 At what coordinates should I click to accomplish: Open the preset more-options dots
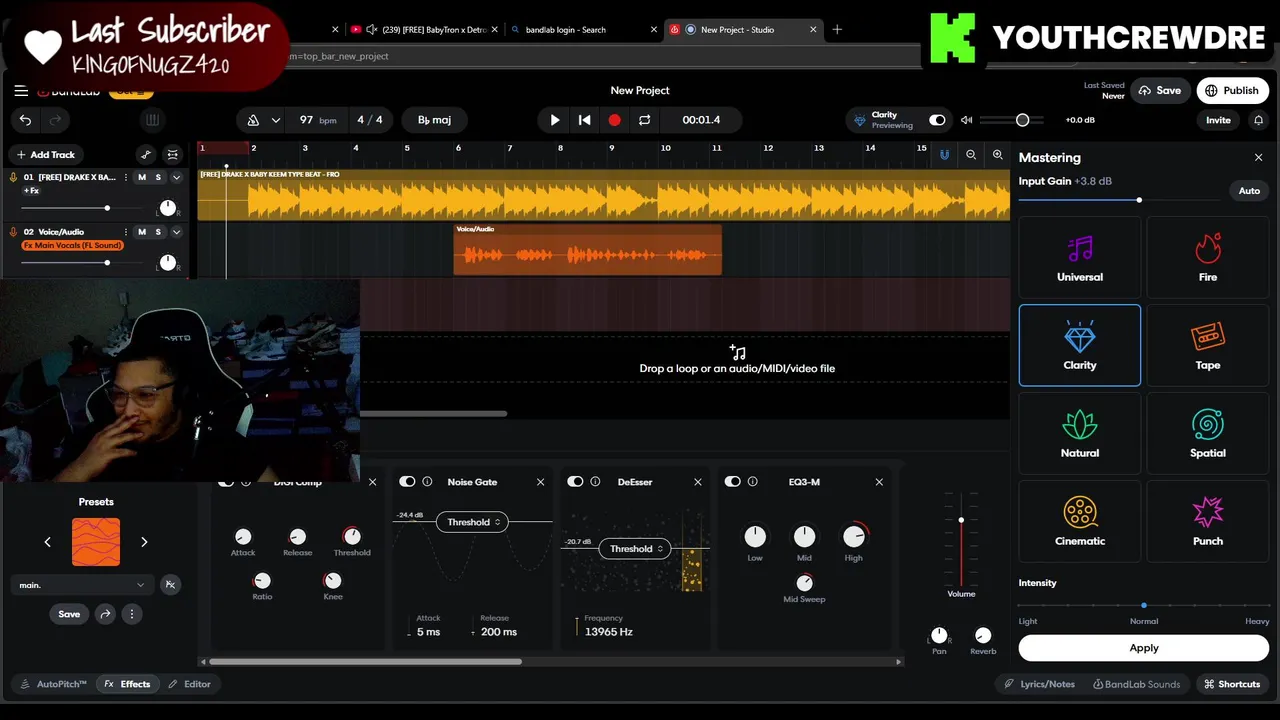131,614
